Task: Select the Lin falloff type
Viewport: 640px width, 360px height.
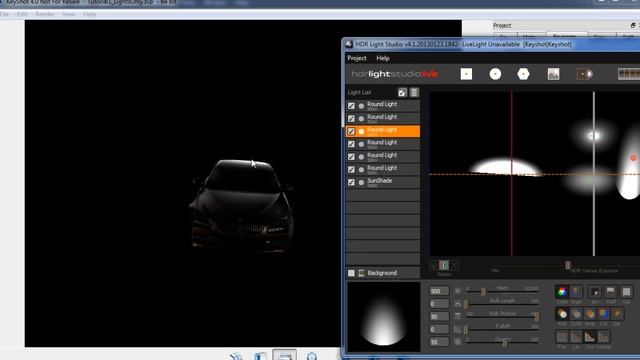Action: pyautogui.click(x=576, y=337)
